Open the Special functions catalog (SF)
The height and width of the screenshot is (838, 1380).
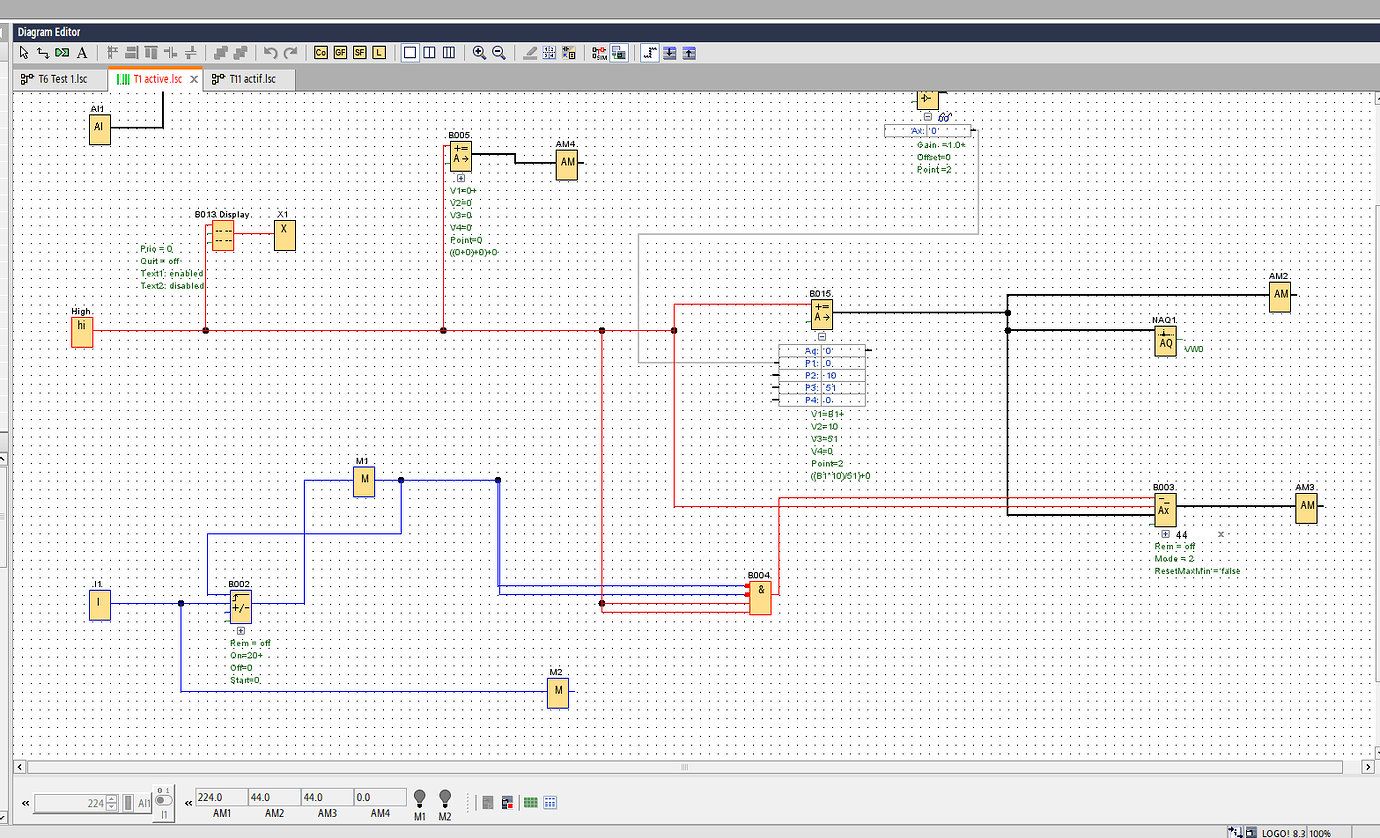[359, 52]
